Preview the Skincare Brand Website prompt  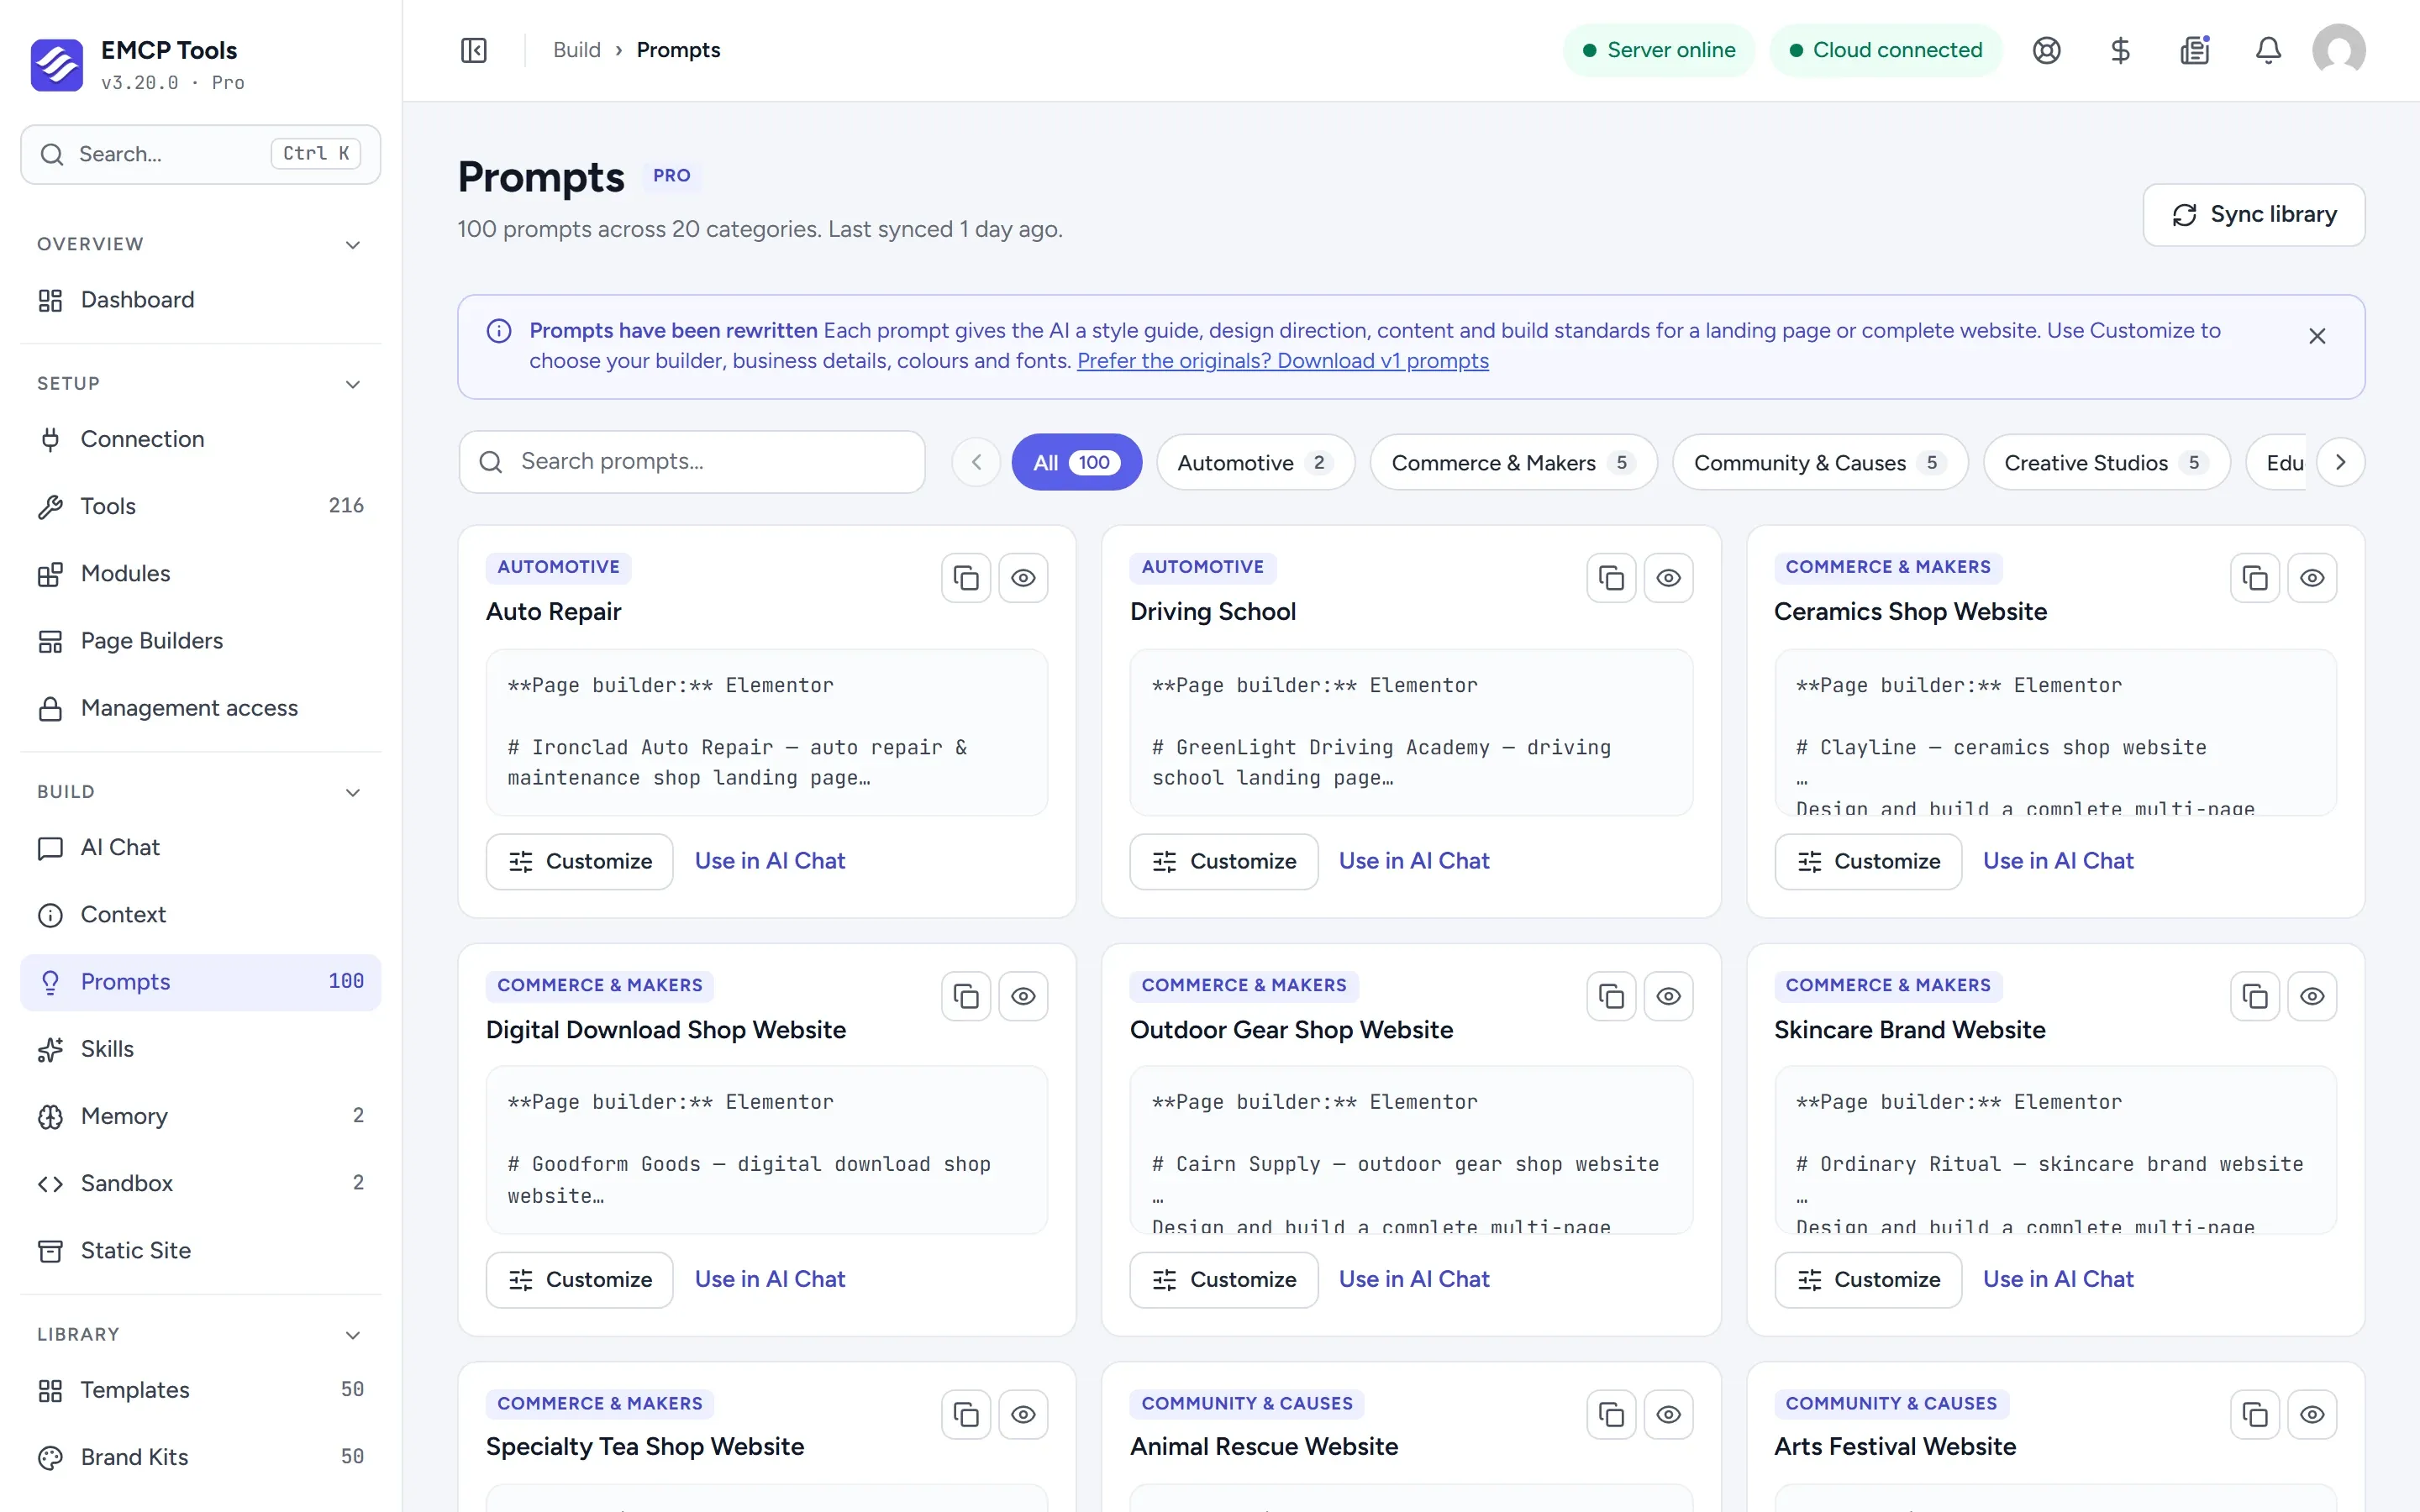(x=2311, y=996)
